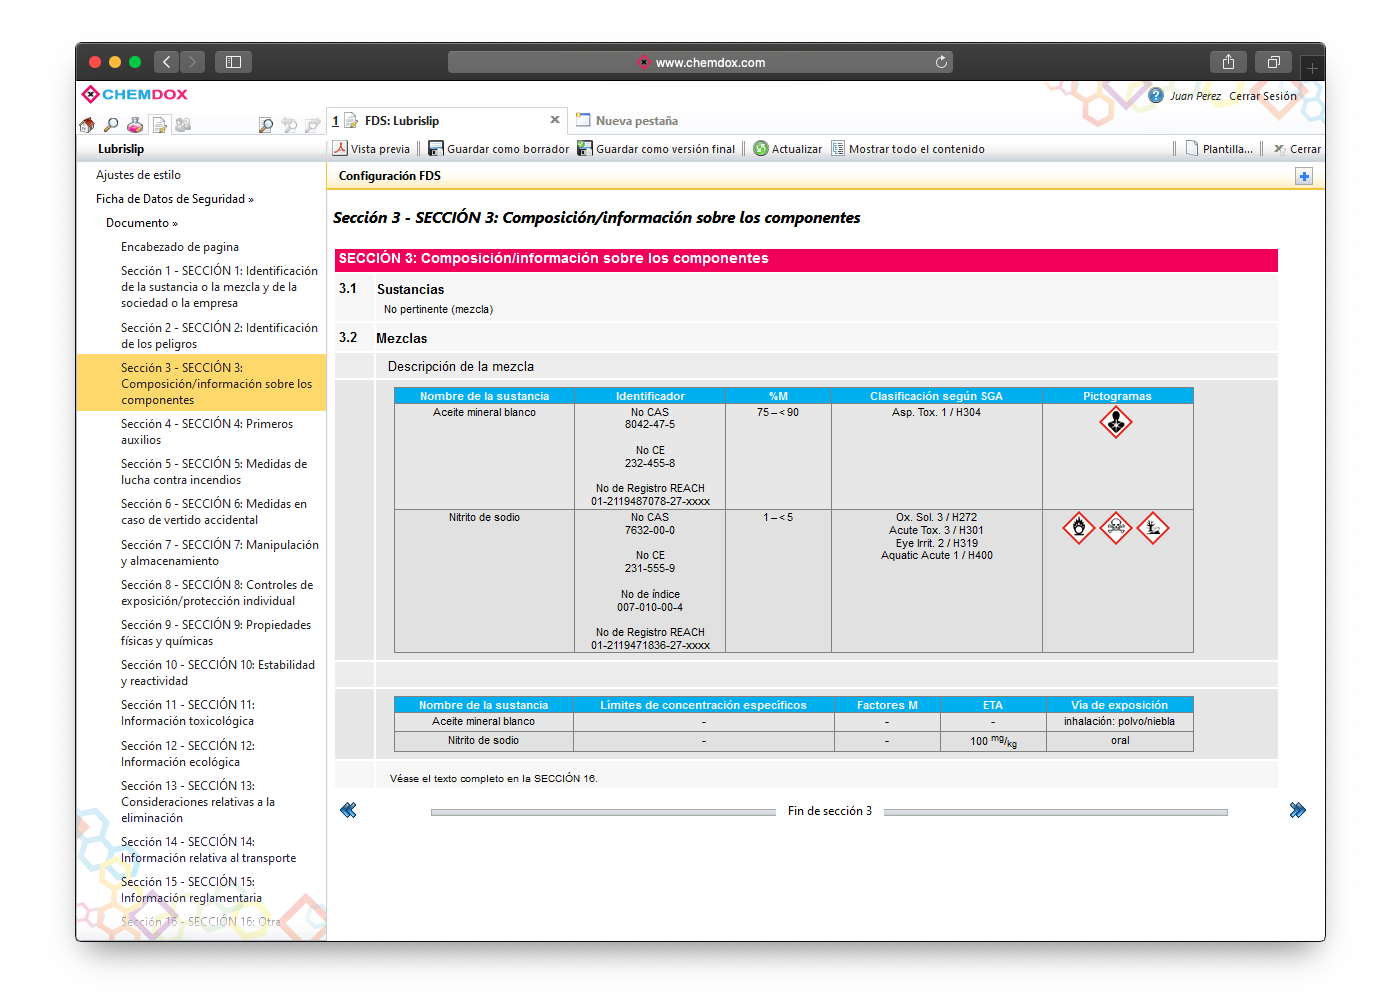Show all tabs browser icon
This screenshot has width=1400, height=1000.
tap(1273, 62)
